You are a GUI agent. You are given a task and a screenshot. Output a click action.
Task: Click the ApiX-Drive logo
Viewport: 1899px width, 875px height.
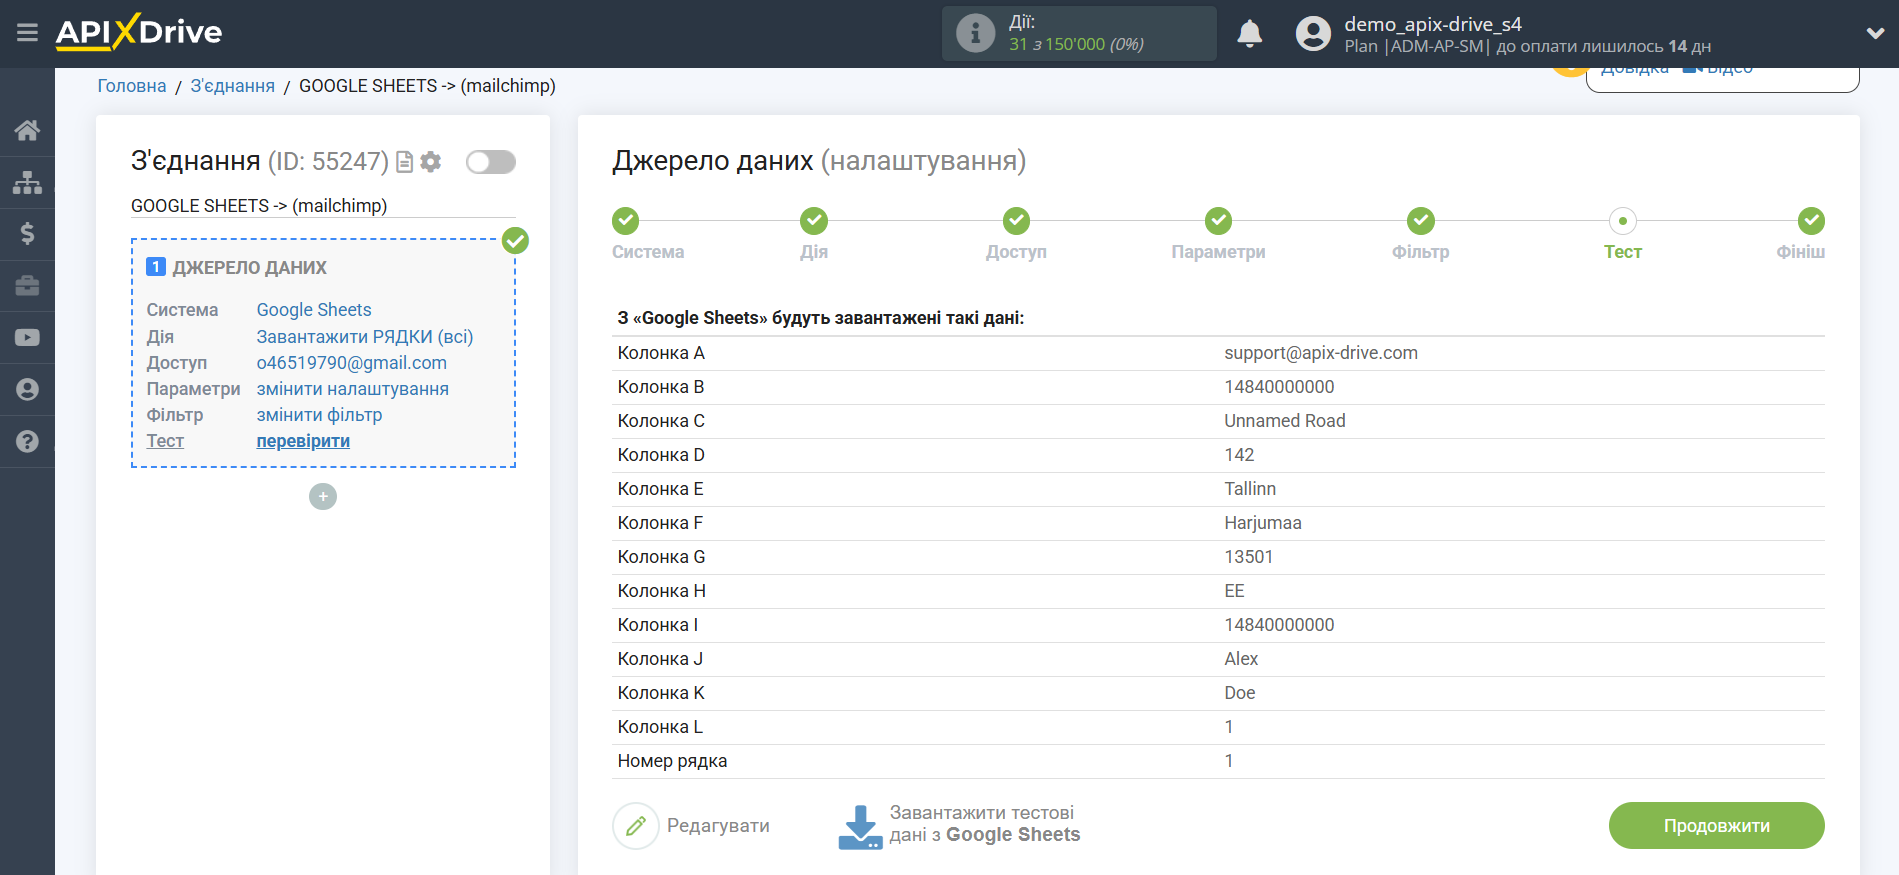tap(139, 32)
